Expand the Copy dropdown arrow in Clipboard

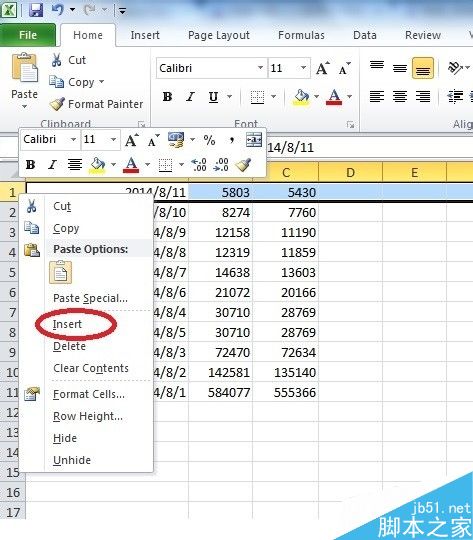click(x=101, y=82)
